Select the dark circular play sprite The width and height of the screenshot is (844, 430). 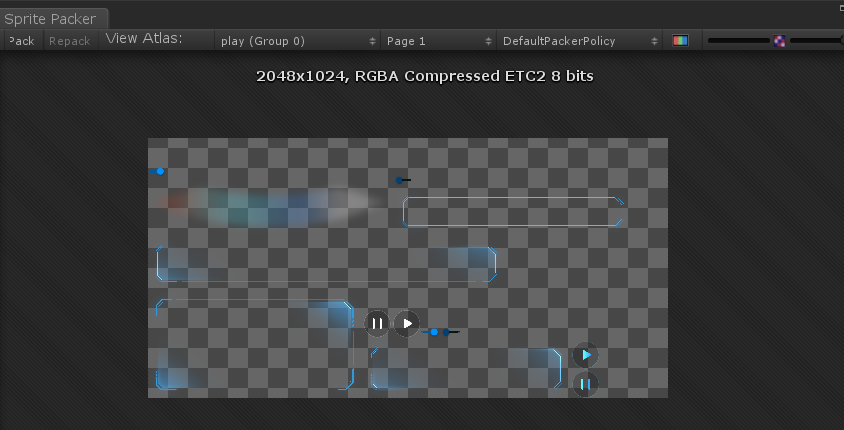407,323
